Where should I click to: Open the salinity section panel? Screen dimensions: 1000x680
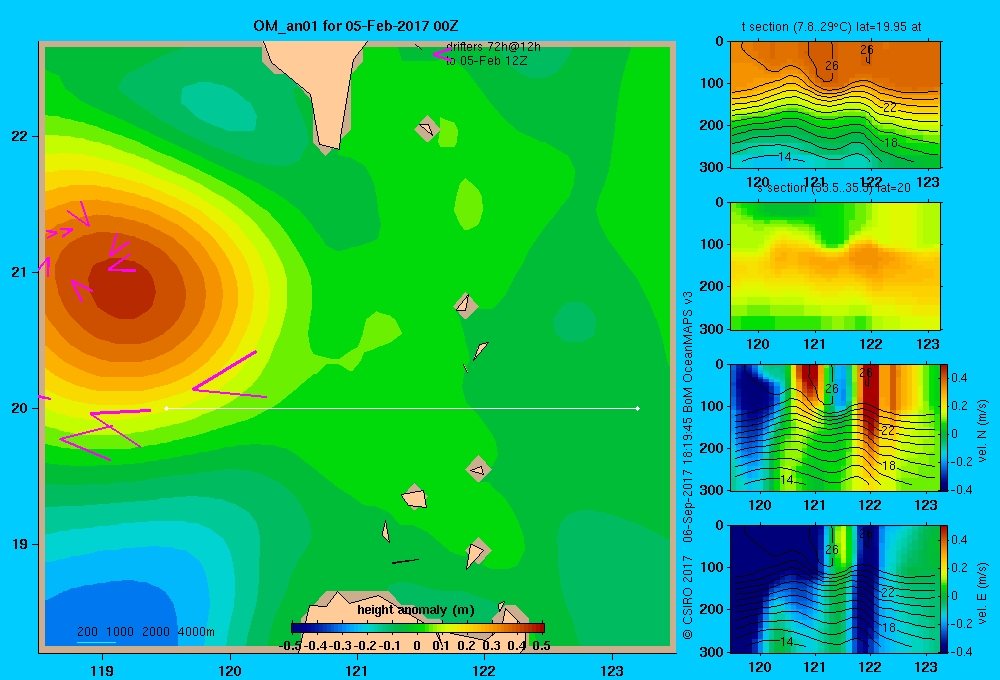point(835,265)
